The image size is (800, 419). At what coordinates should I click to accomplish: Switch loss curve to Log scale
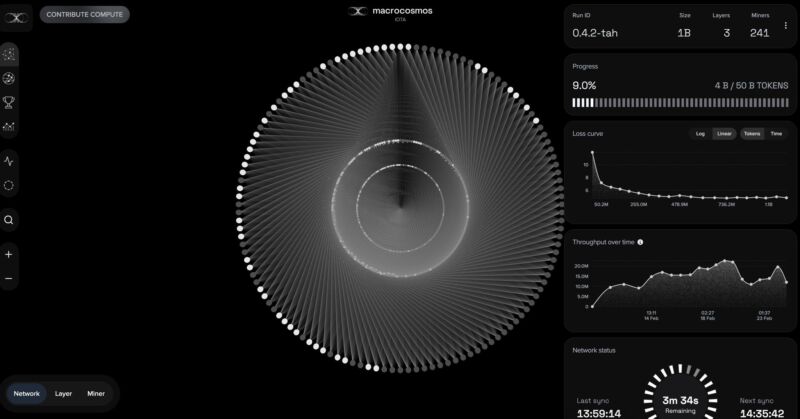coord(700,133)
